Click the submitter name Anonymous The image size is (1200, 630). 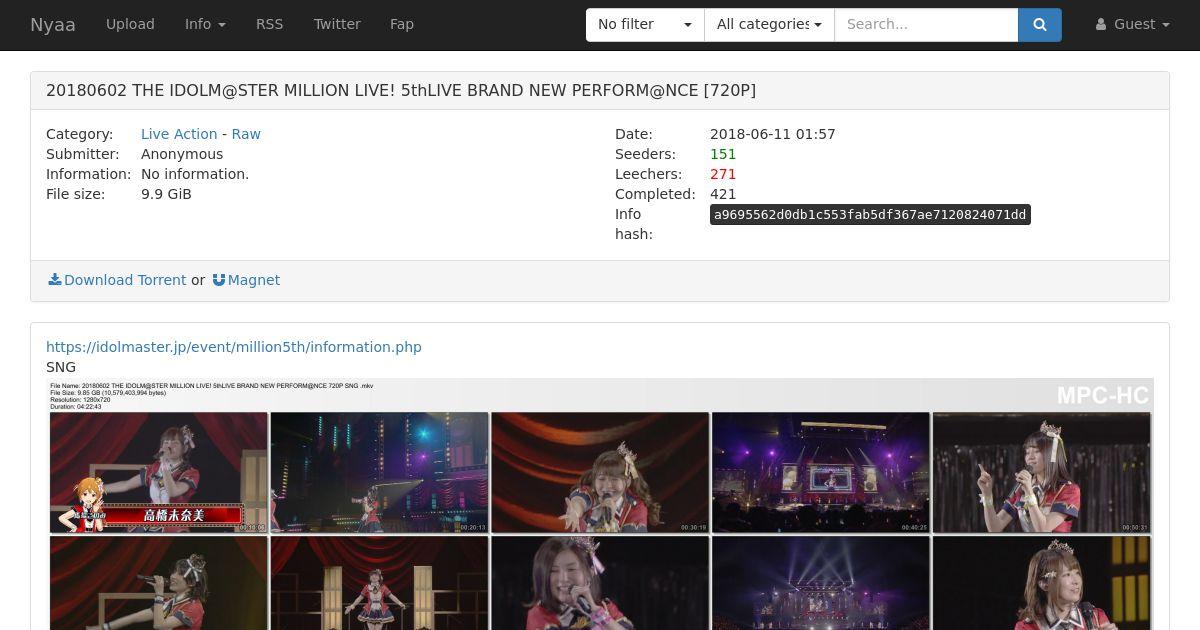coord(182,154)
